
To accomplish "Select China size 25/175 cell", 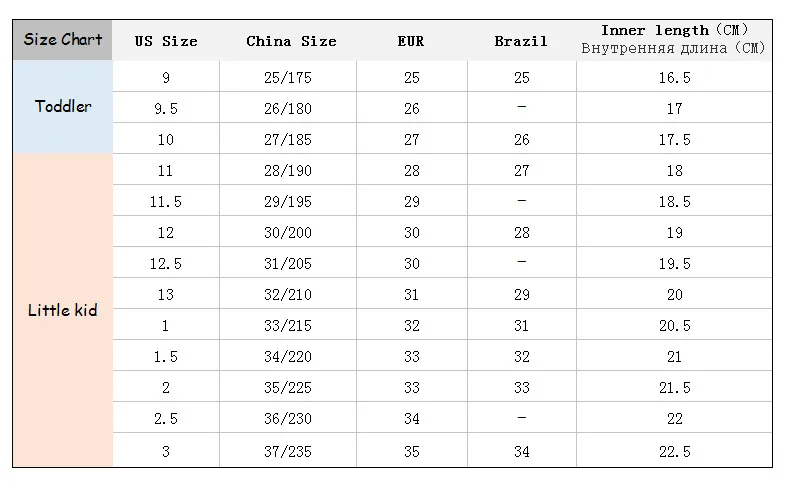I will pos(288,77).
